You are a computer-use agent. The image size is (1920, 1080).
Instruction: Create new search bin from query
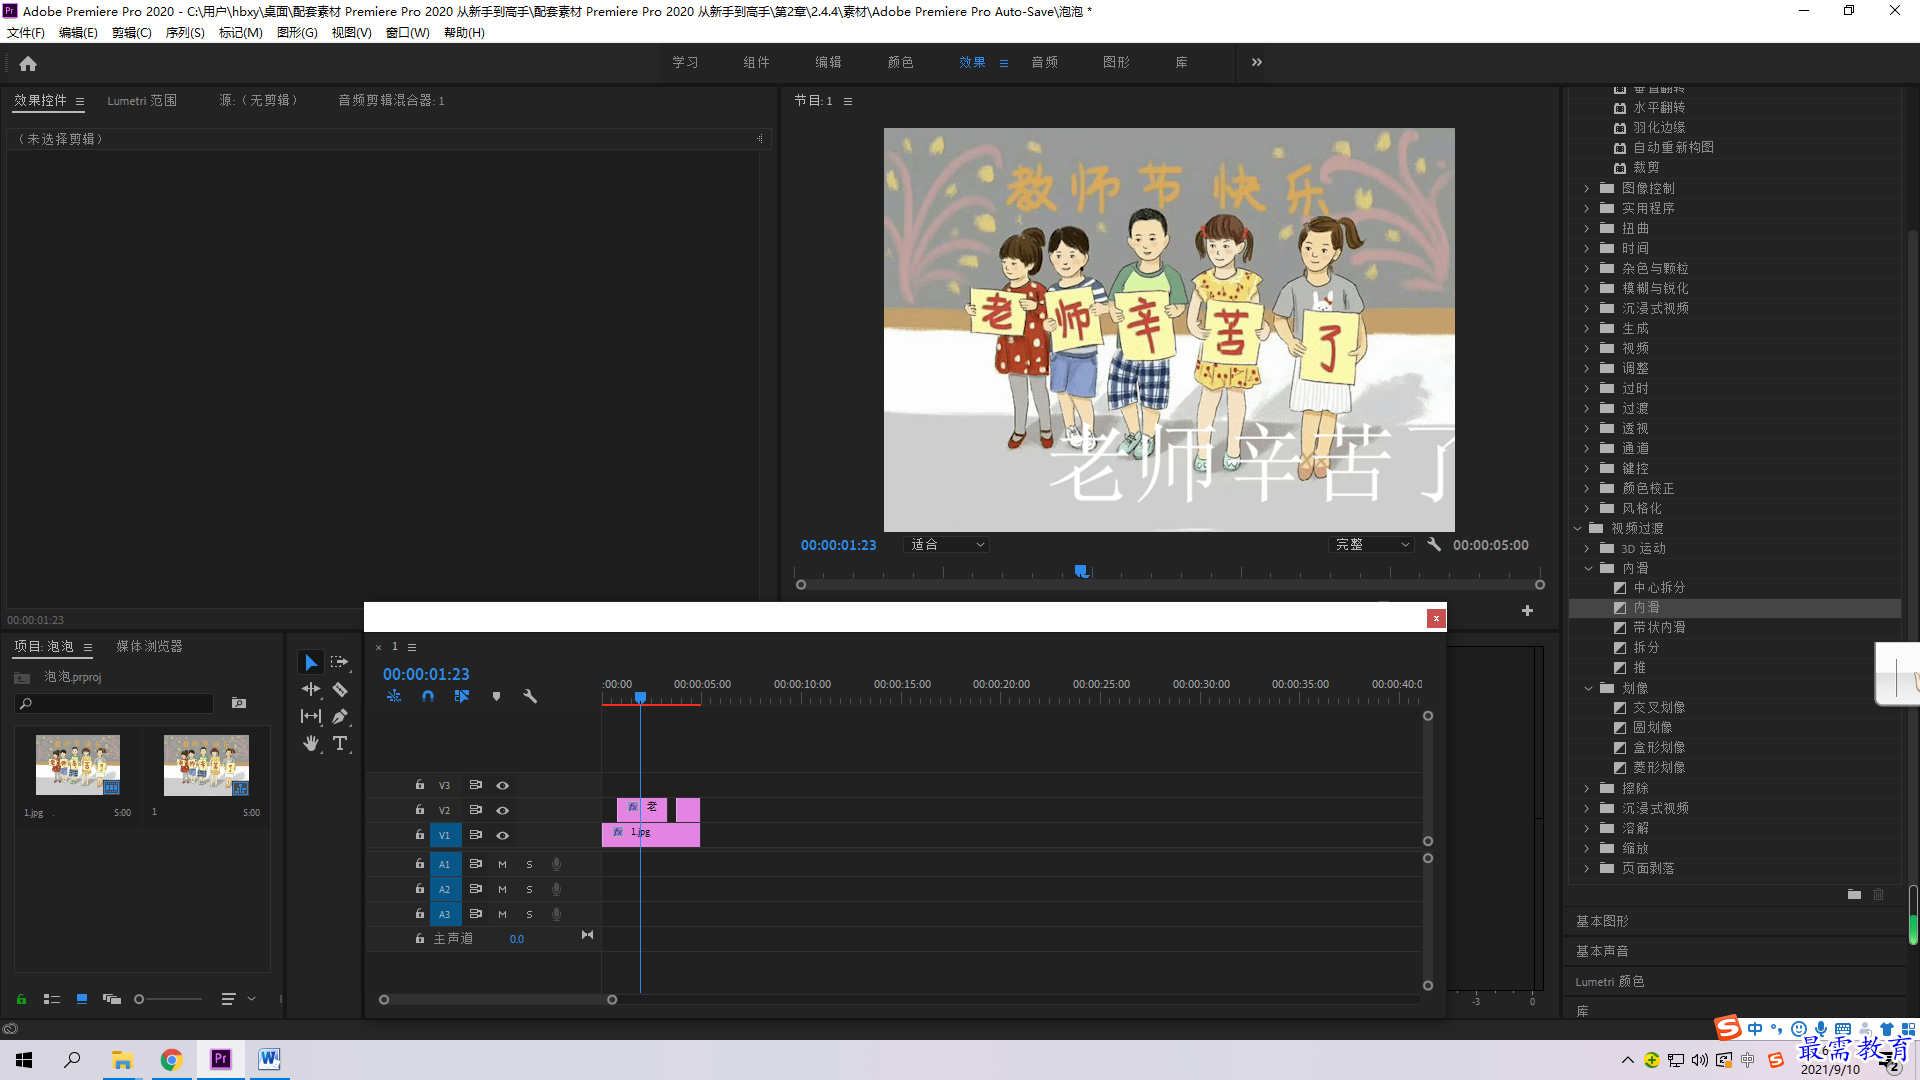pyautogui.click(x=239, y=703)
